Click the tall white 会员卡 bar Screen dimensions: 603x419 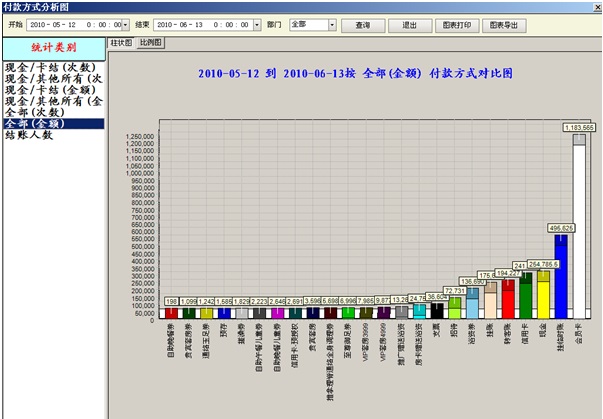pyautogui.click(x=579, y=226)
